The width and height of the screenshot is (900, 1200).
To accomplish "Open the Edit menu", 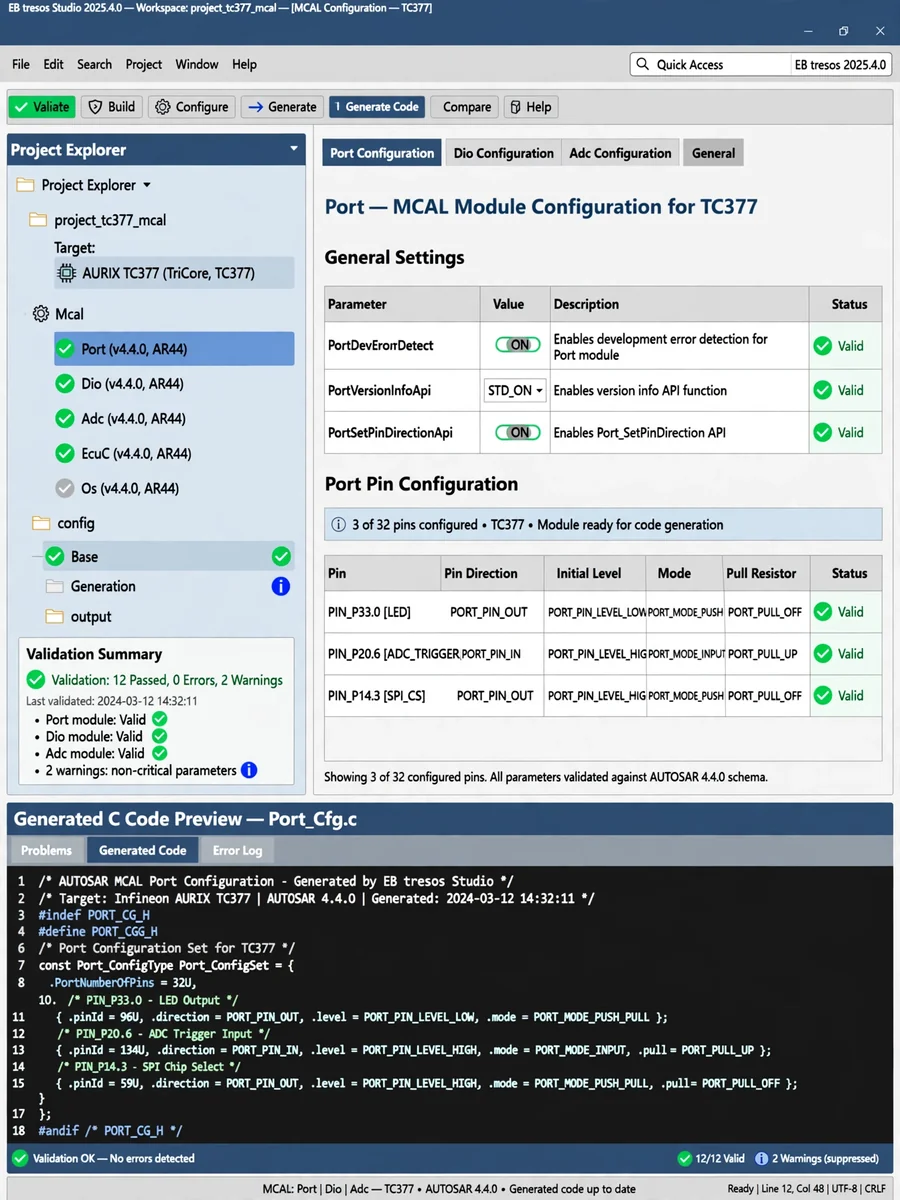I will [x=54, y=64].
